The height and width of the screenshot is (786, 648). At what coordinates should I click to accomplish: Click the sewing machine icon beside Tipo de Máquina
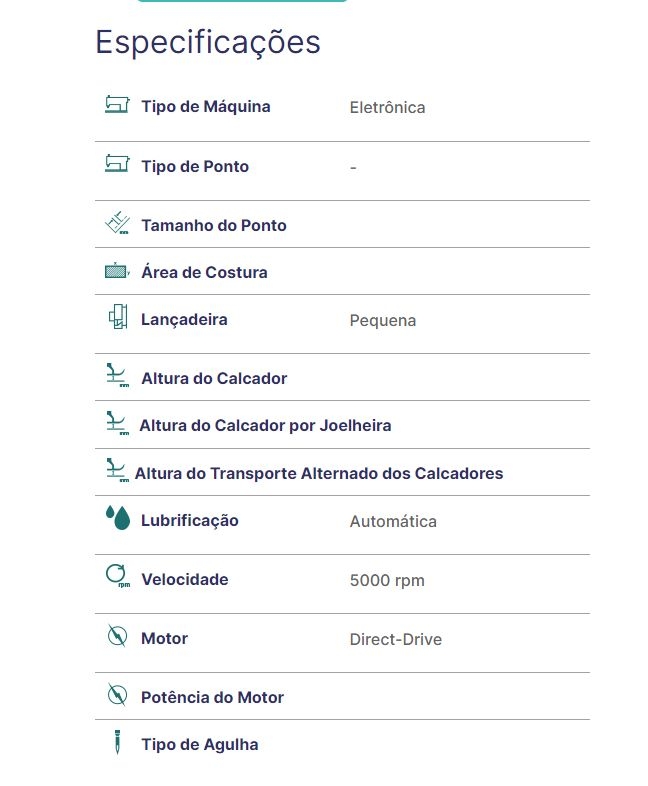[x=117, y=105]
